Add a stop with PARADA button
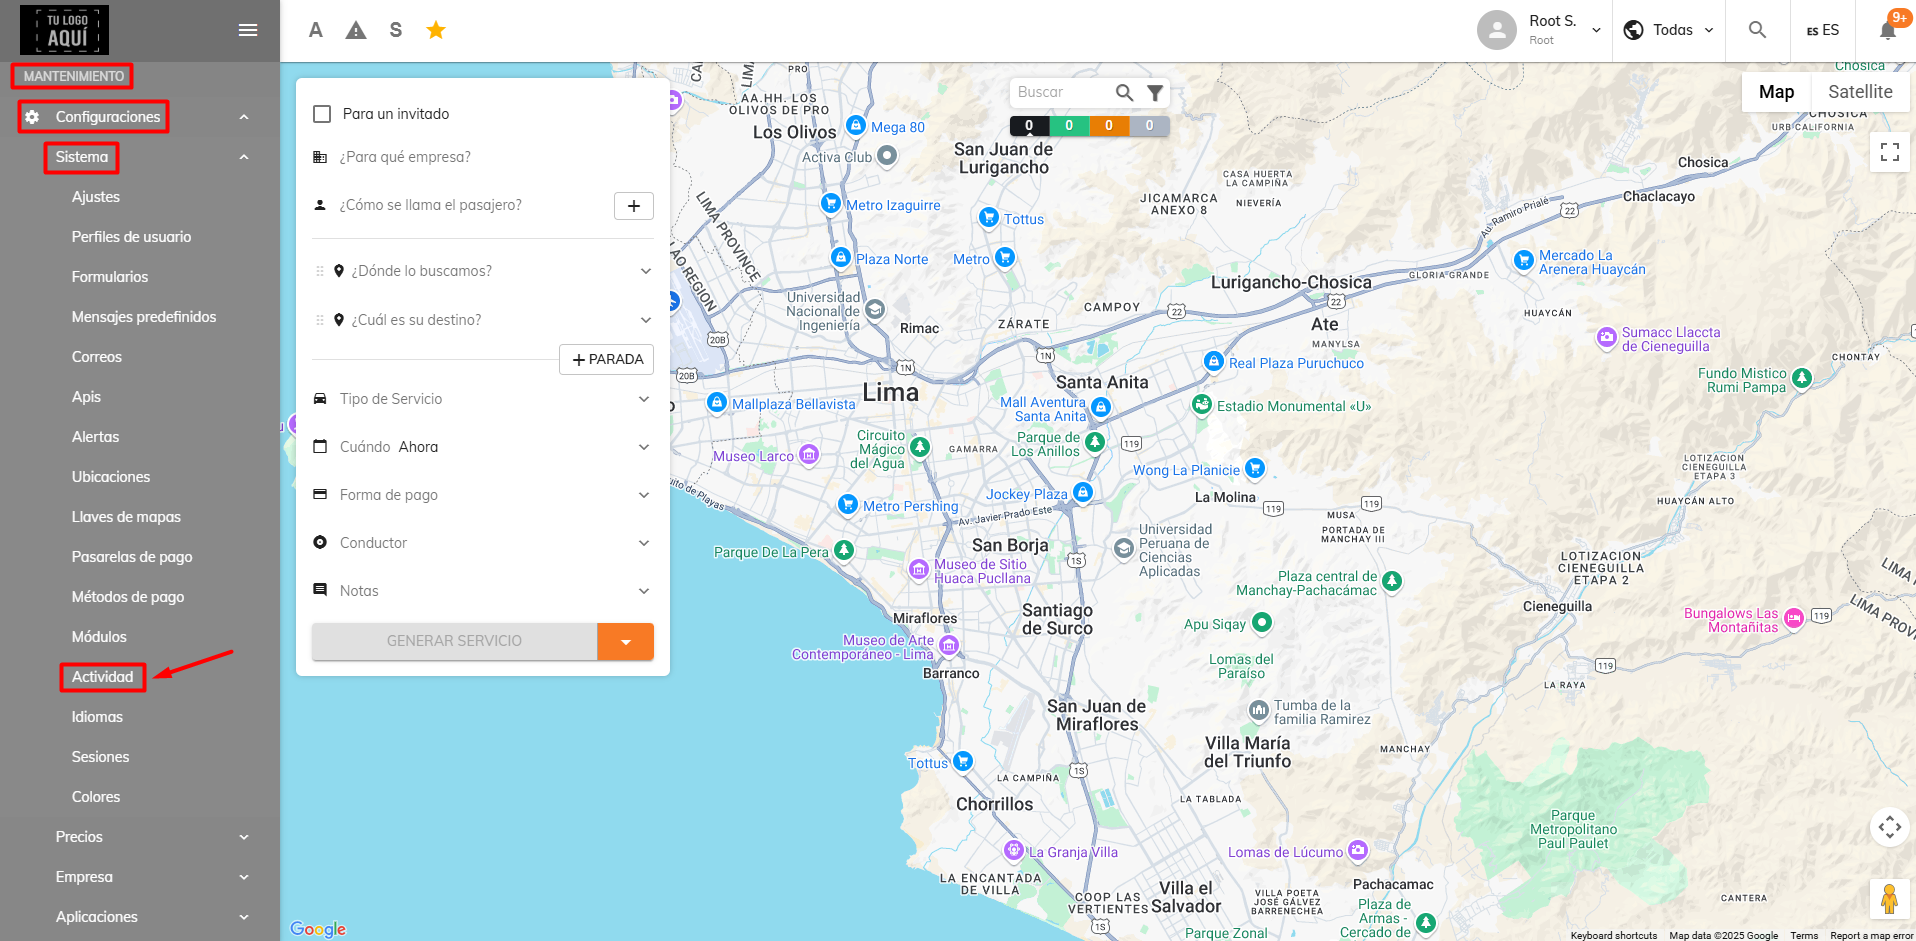 click(607, 360)
